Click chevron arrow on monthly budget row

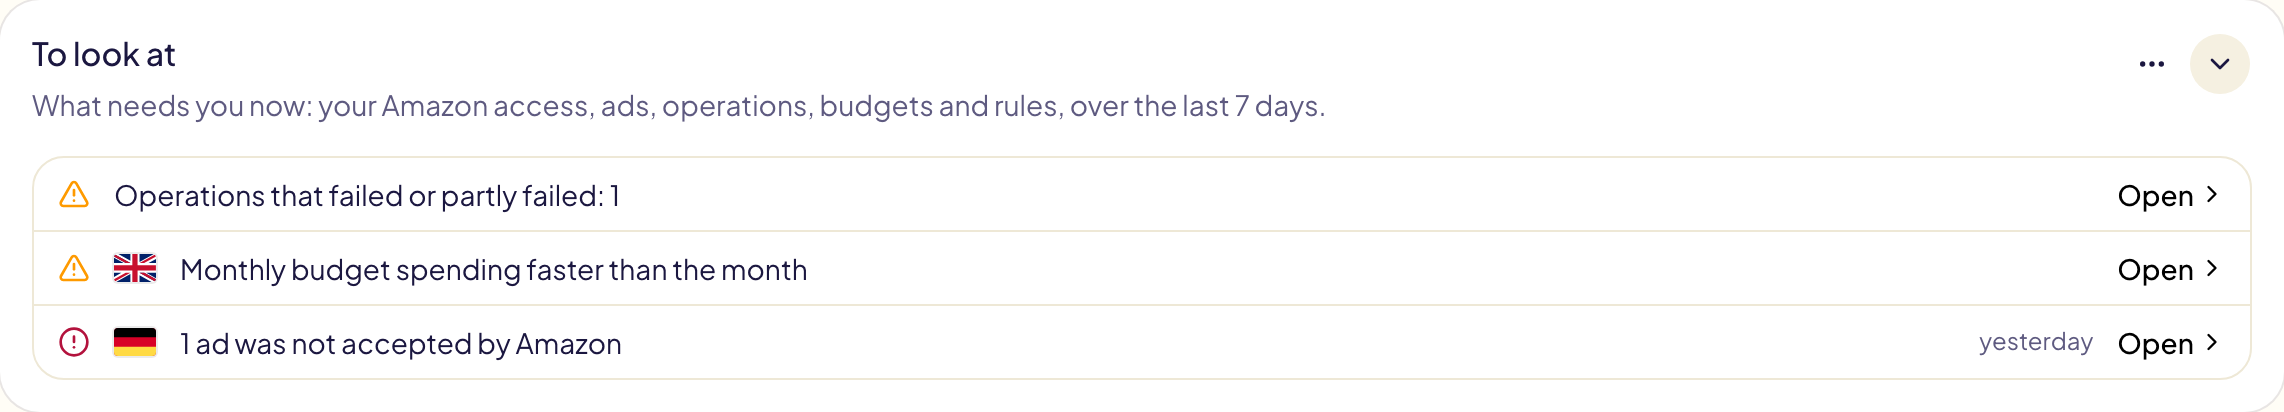tap(2212, 269)
